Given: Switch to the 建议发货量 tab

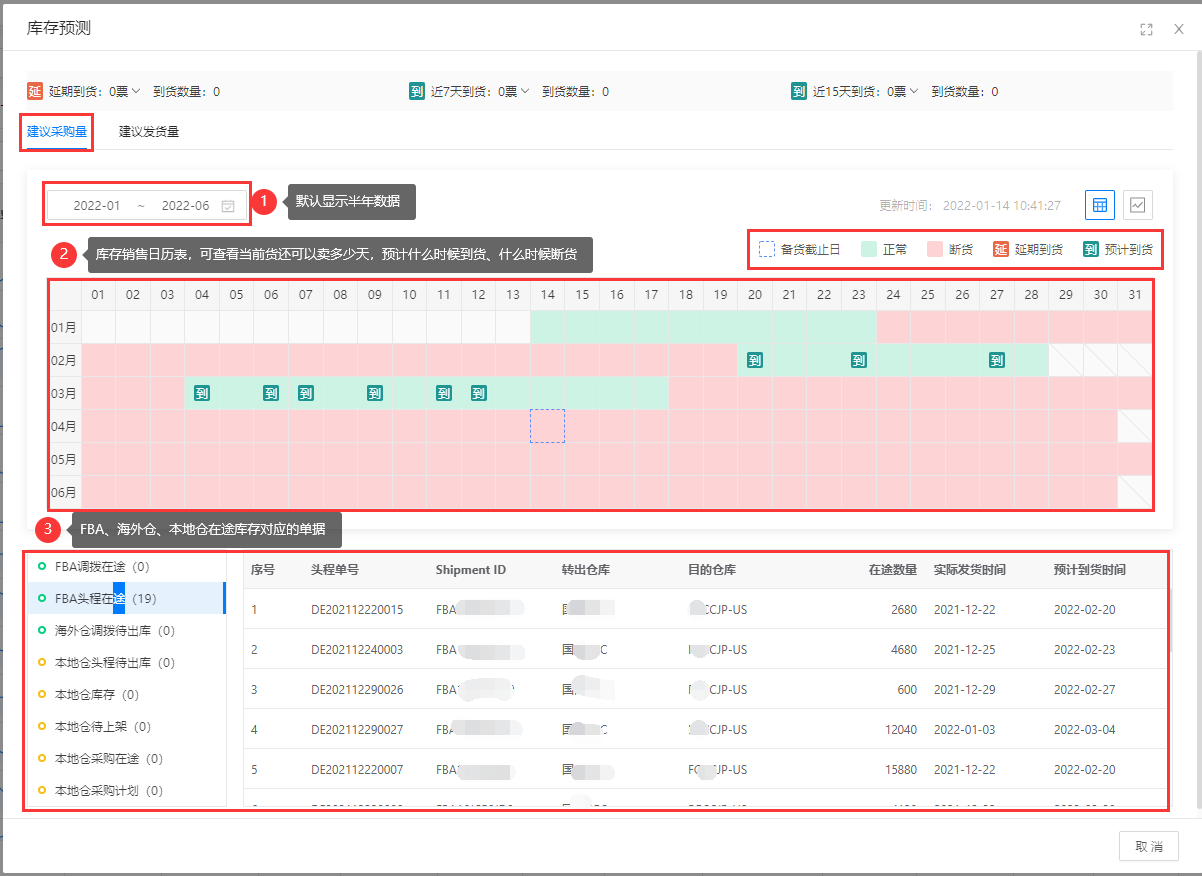Looking at the screenshot, I should coord(149,131).
